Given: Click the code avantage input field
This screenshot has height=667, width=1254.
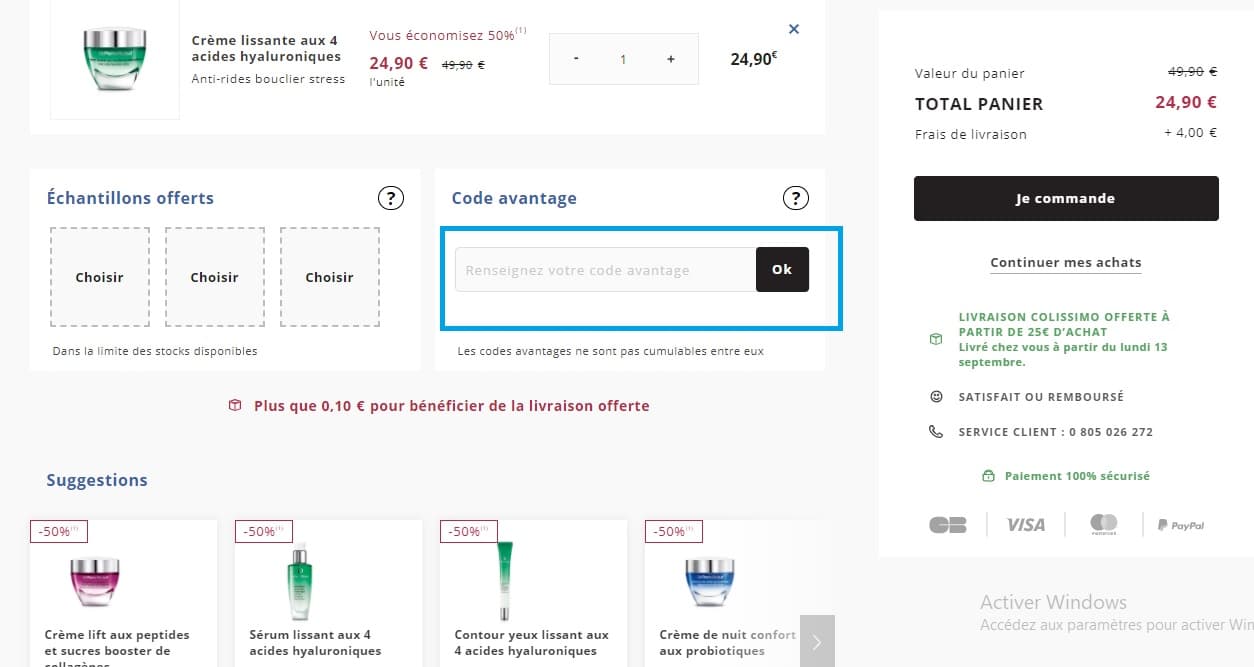Looking at the screenshot, I should click(x=605, y=269).
